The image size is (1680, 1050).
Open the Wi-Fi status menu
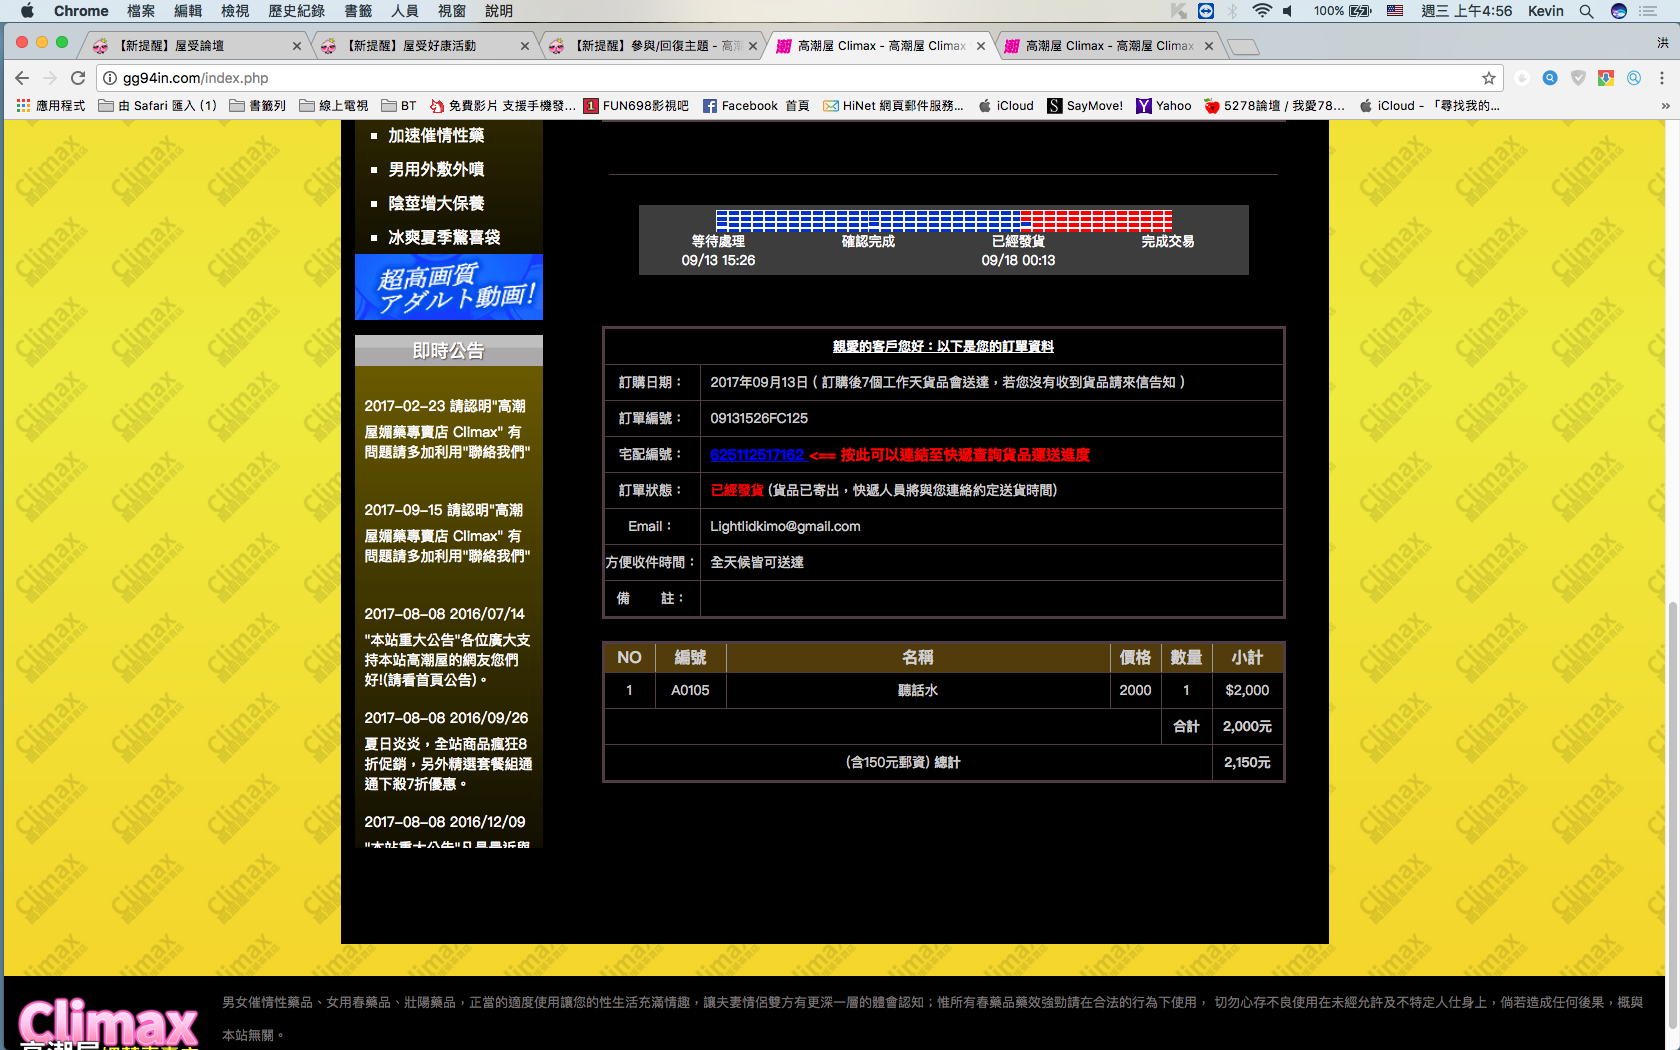click(x=1262, y=11)
